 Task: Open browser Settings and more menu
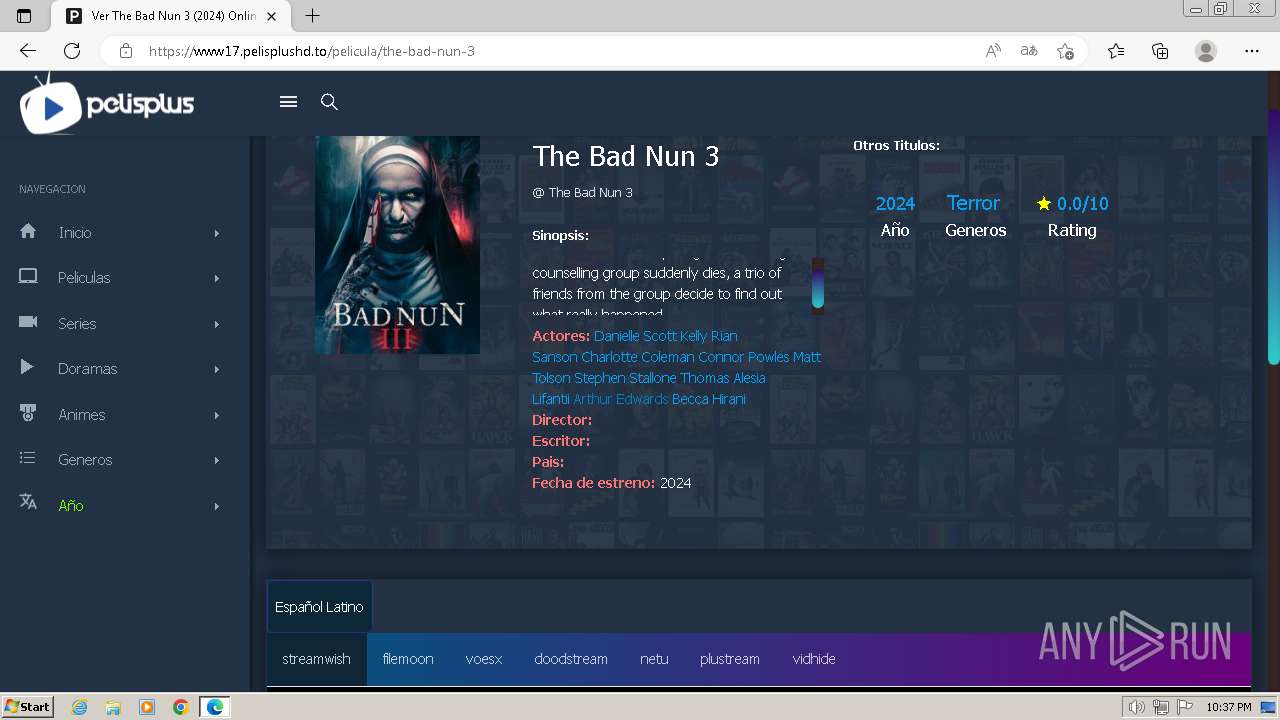(1252, 51)
